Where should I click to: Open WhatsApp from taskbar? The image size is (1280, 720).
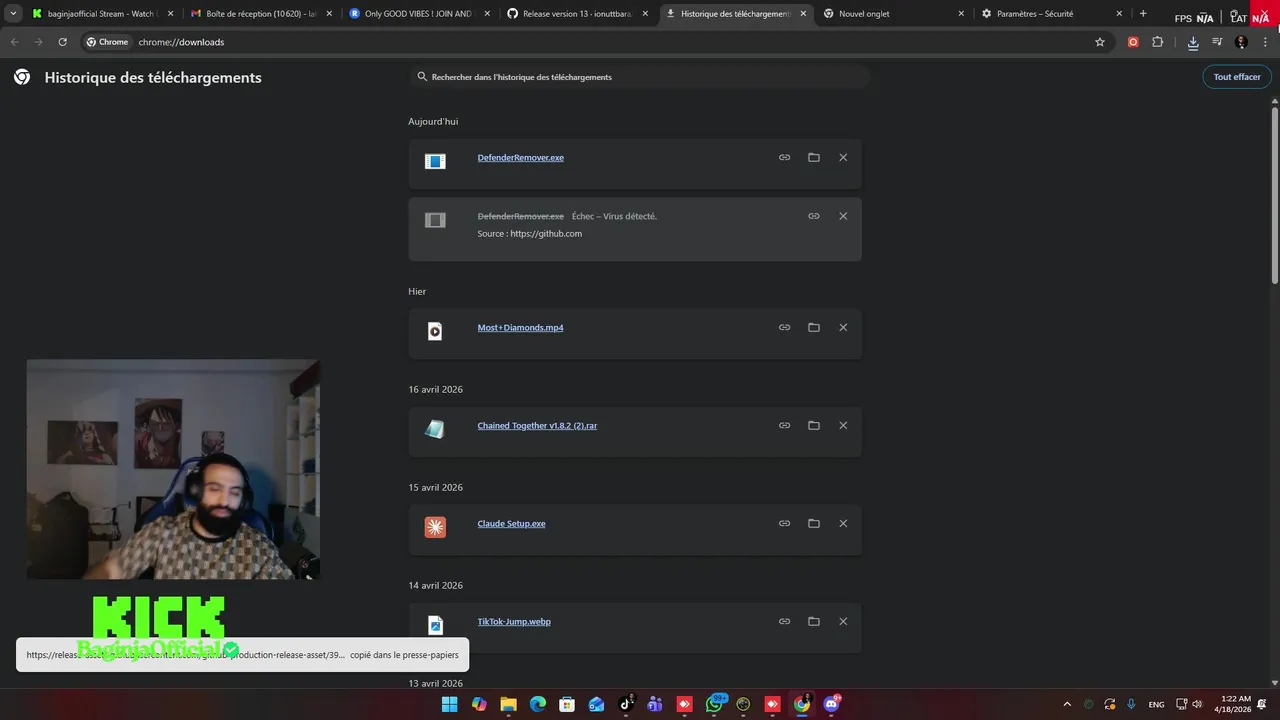715,704
